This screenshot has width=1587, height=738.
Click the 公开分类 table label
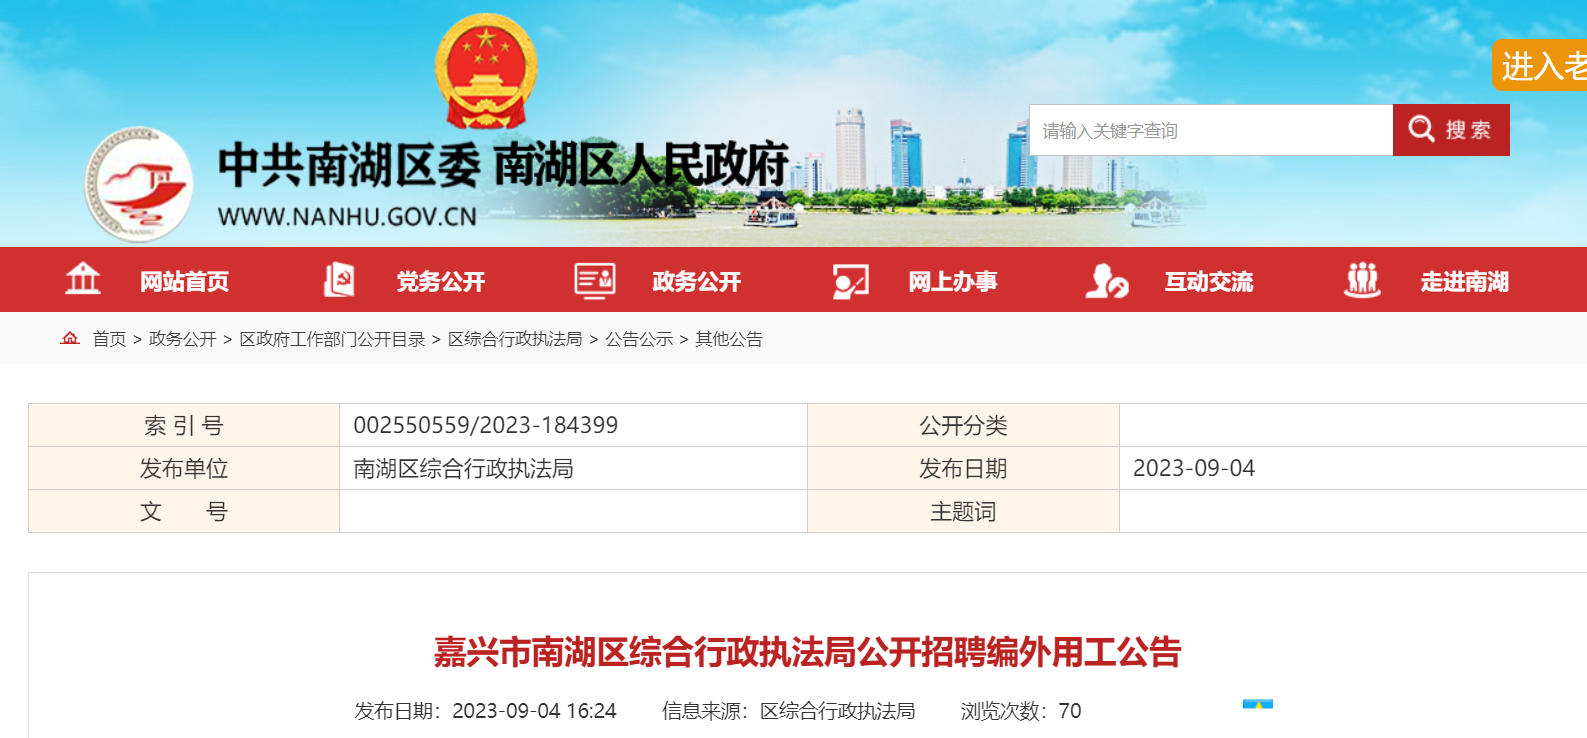click(963, 426)
